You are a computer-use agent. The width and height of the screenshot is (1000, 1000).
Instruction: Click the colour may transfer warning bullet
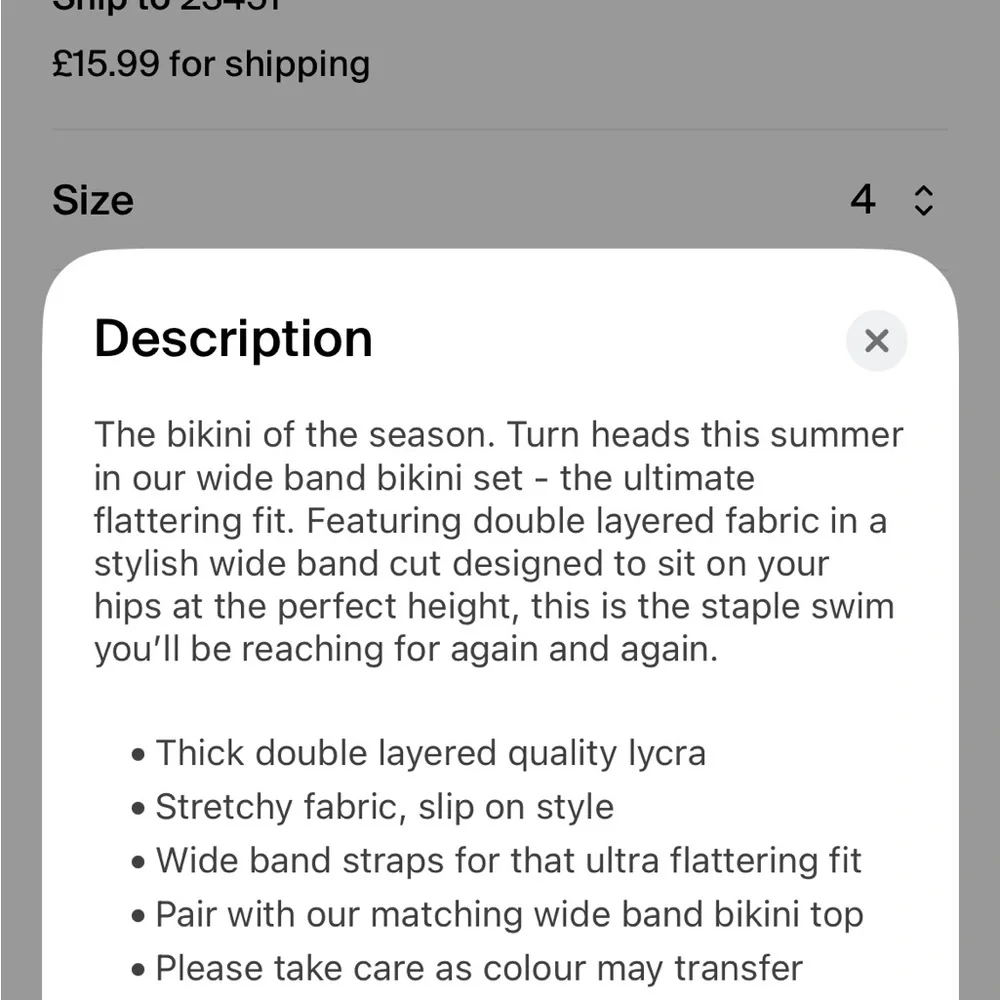(x=478, y=968)
